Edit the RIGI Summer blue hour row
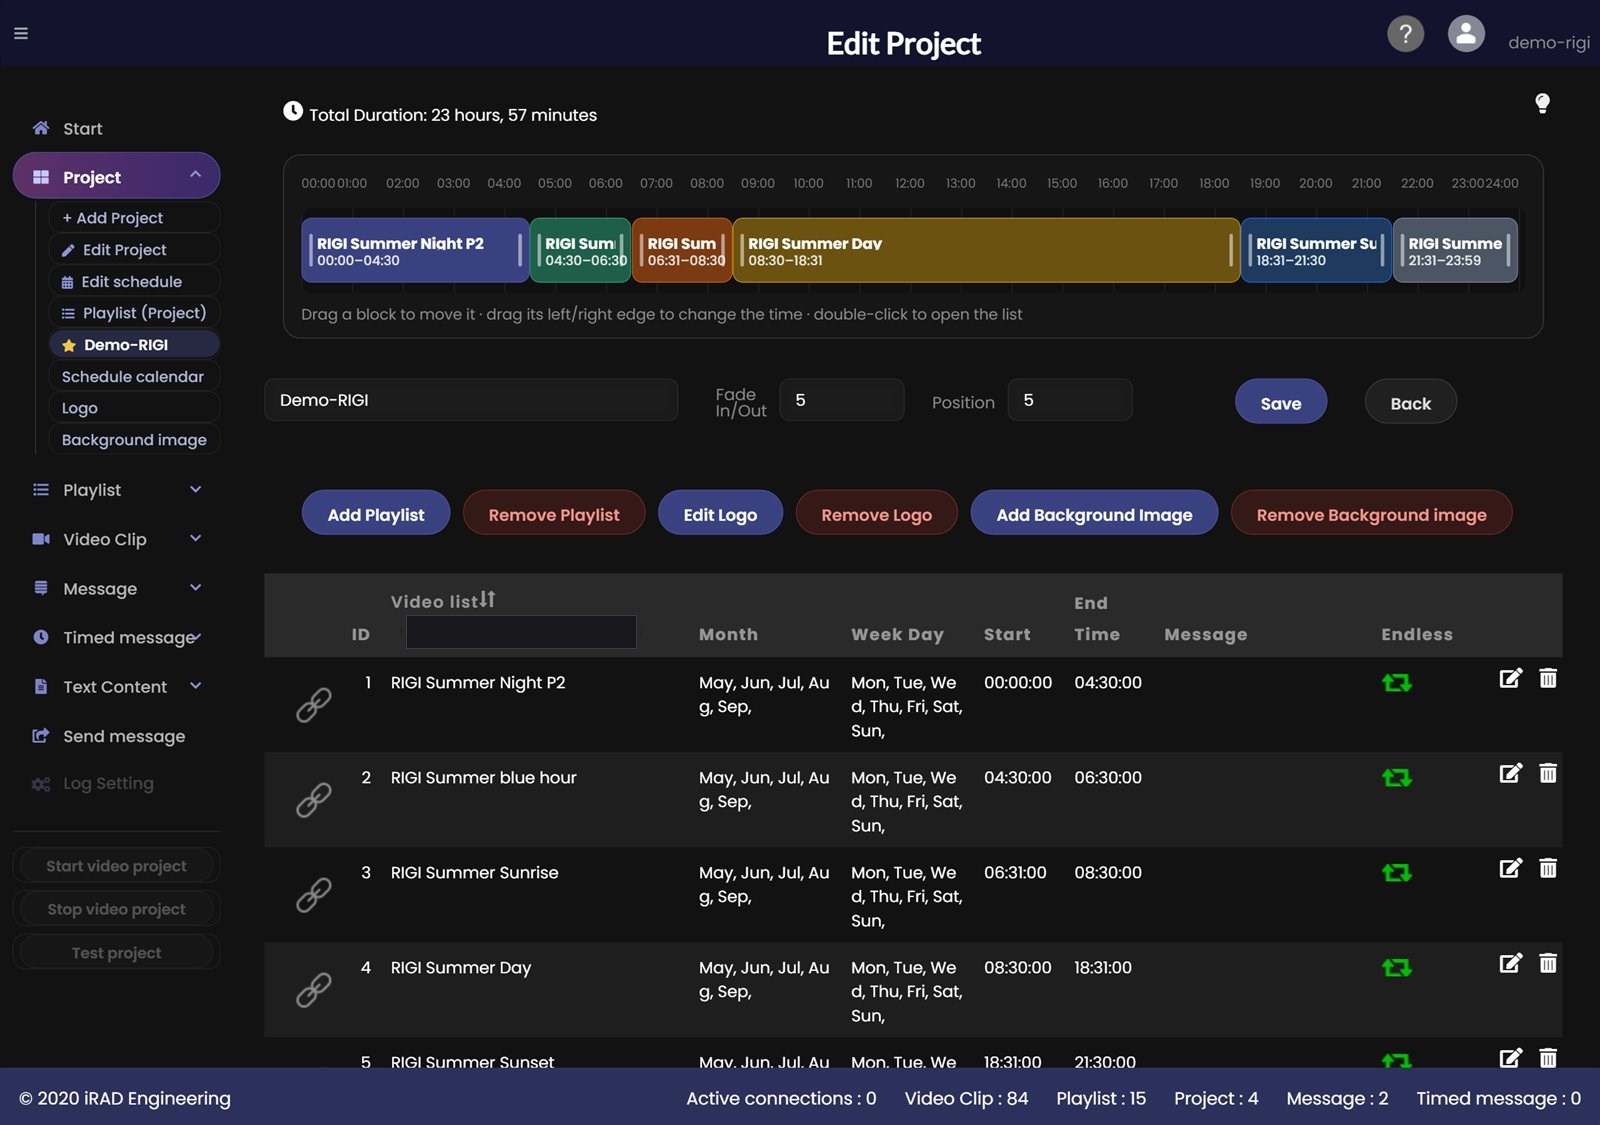This screenshot has height=1125, width=1600. pyautogui.click(x=1510, y=773)
